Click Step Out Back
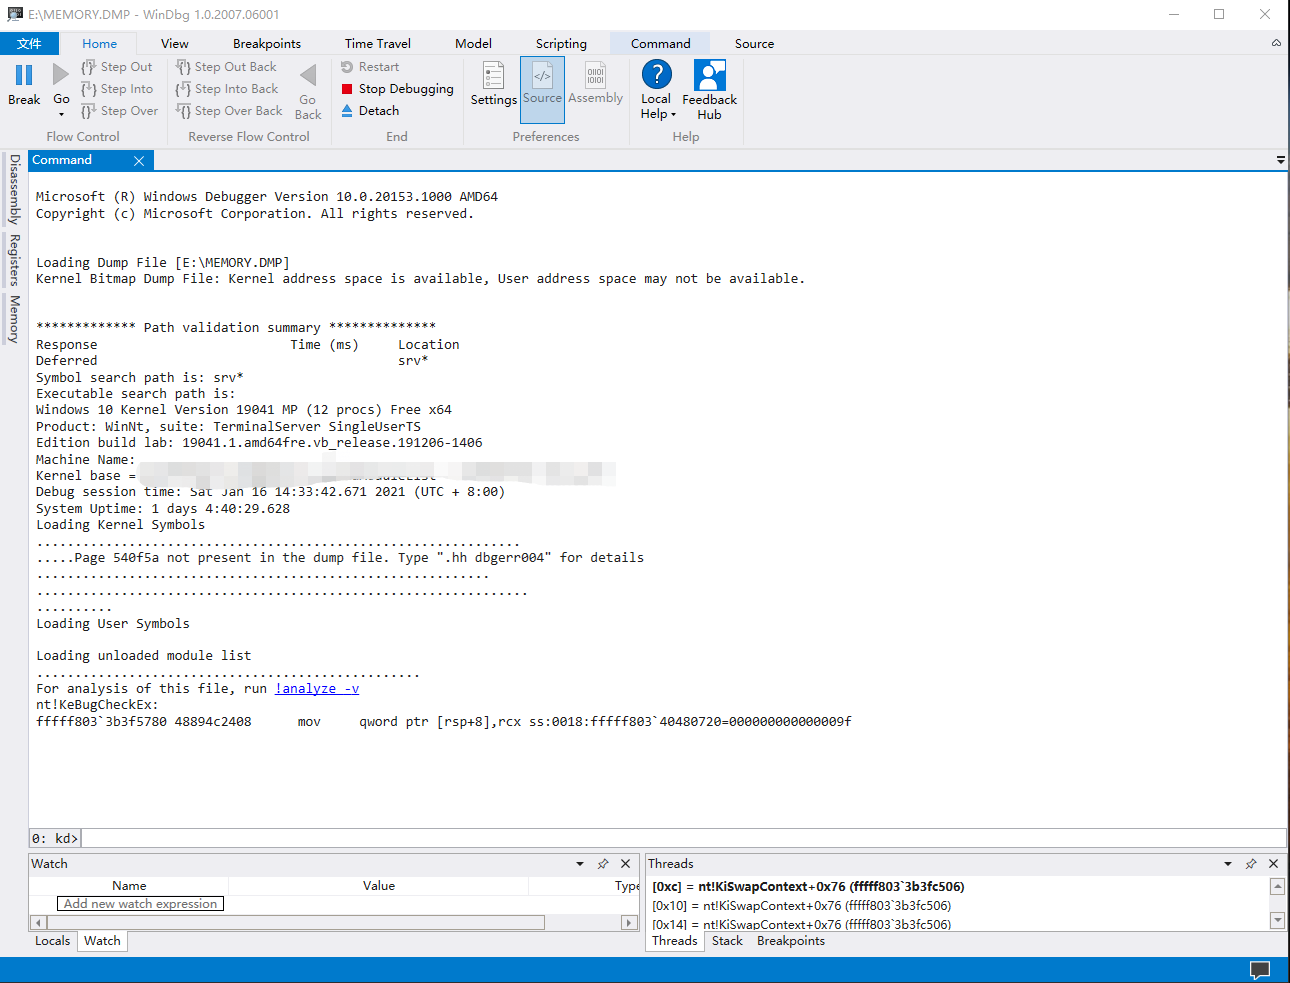This screenshot has width=1290, height=983. 226,67
